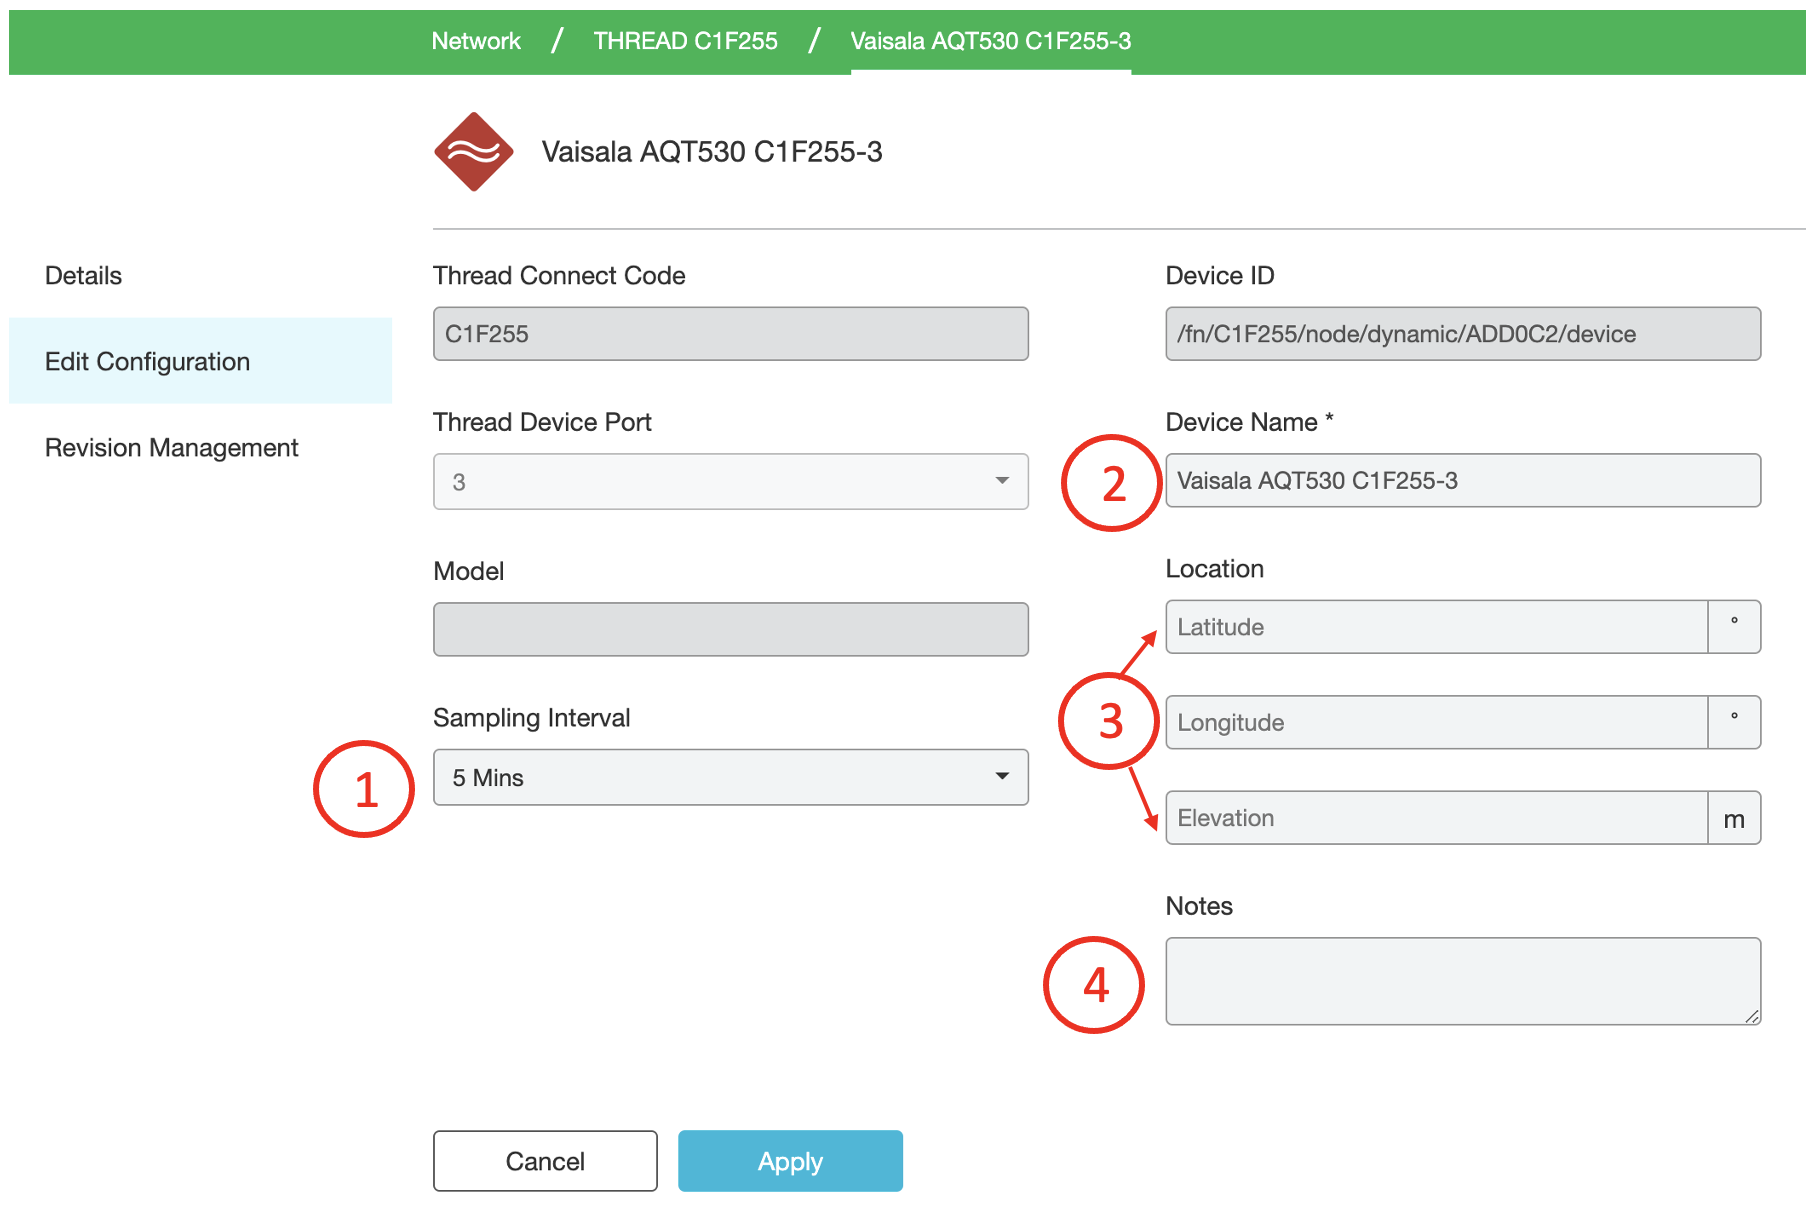The width and height of the screenshot is (1816, 1218).
Task: Click the Device Name input field
Action: point(1462,481)
